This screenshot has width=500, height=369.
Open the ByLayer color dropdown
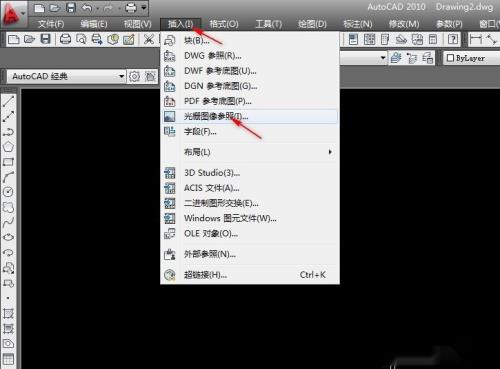click(x=472, y=58)
